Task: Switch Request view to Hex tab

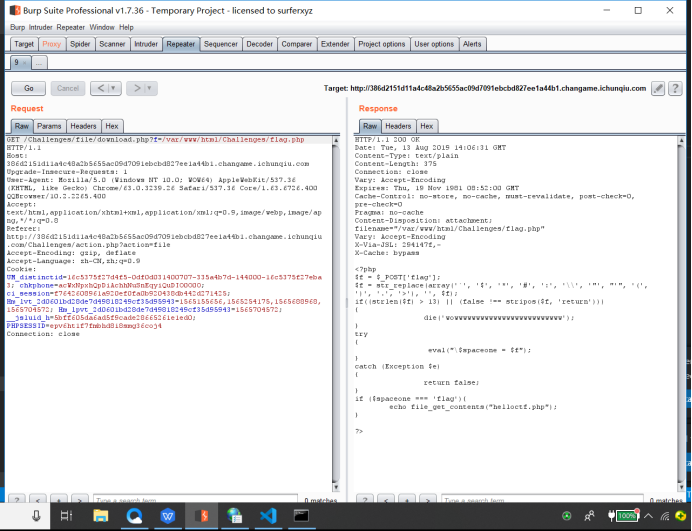Action: pos(112,126)
